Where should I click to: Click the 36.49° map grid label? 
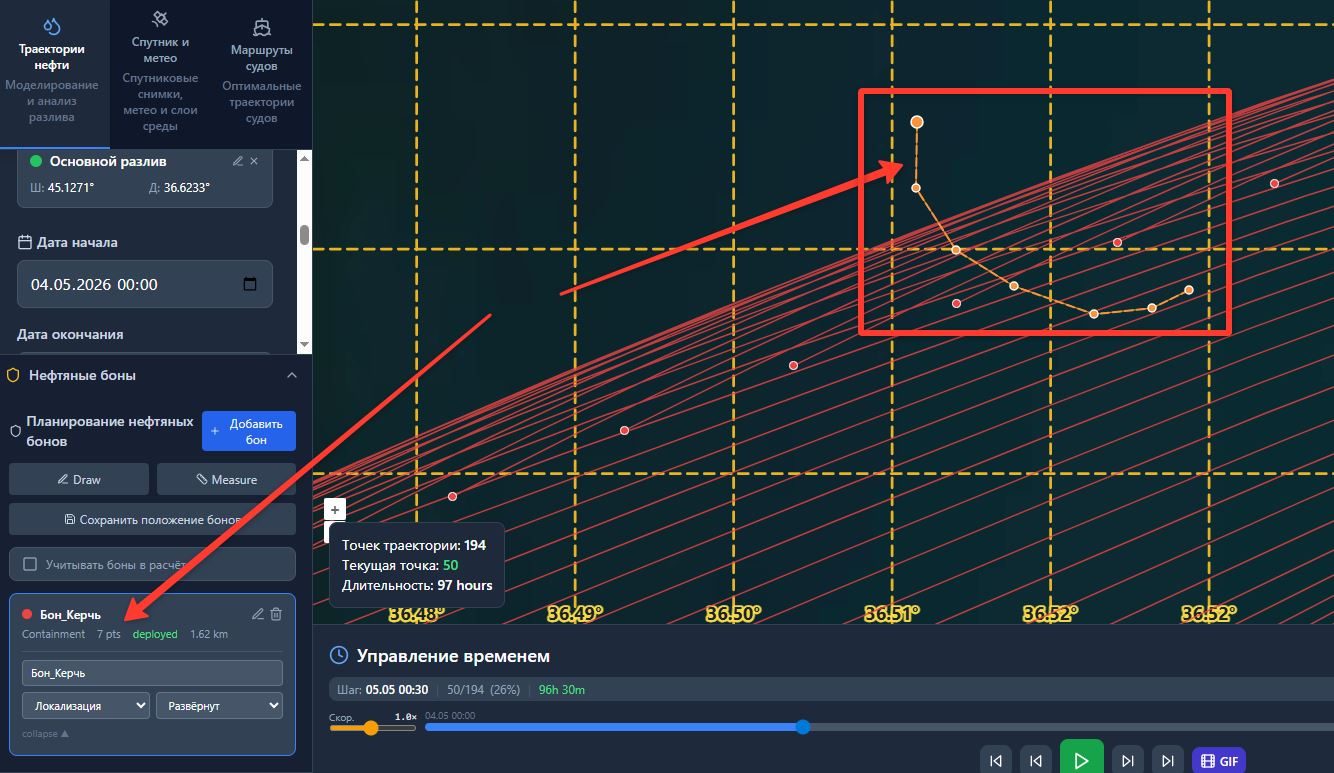click(575, 613)
